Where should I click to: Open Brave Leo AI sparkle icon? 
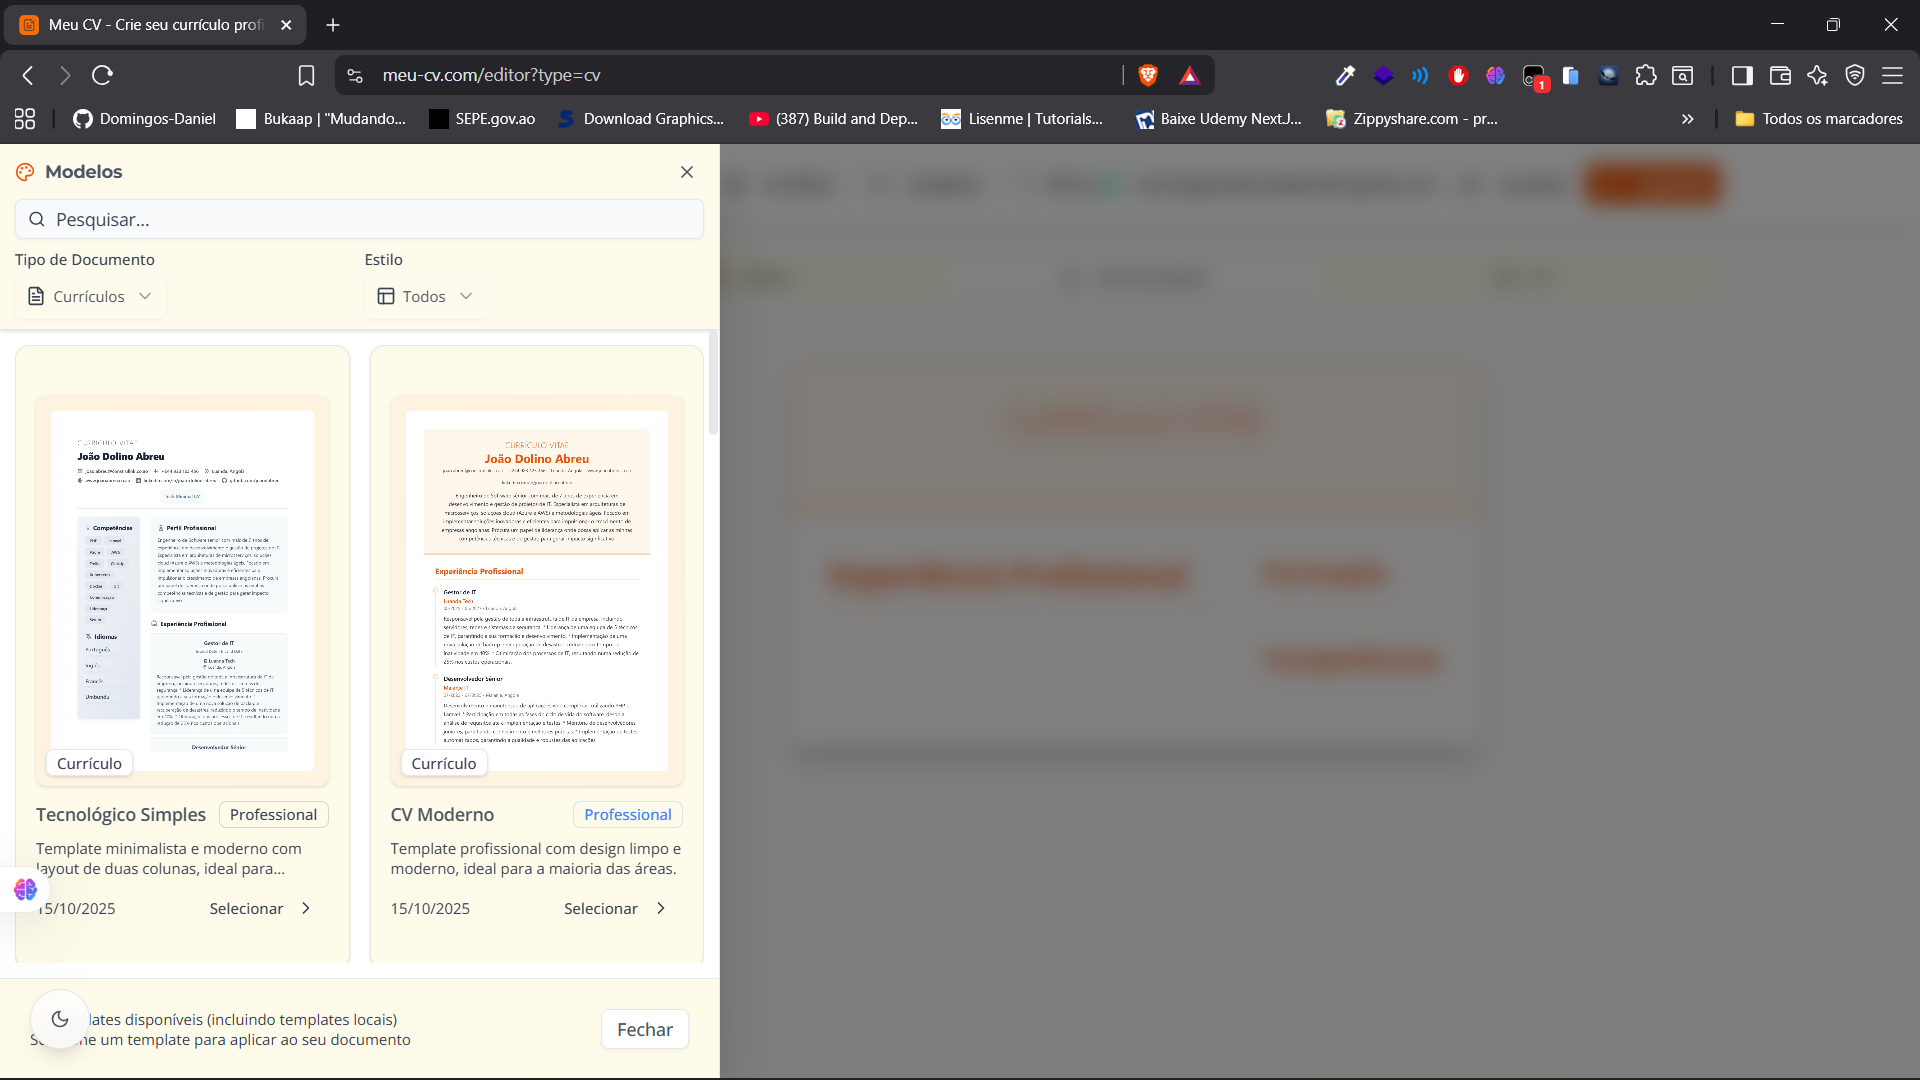(1816, 75)
